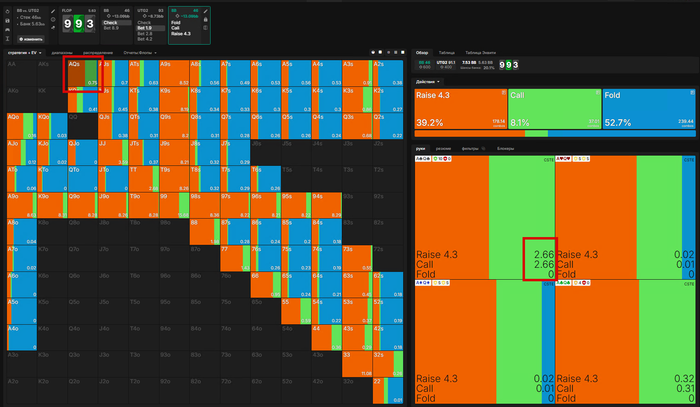The height and width of the screenshot is (407, 700).
Task: Switch to the распределение tab
Action: tap(98, 53)
